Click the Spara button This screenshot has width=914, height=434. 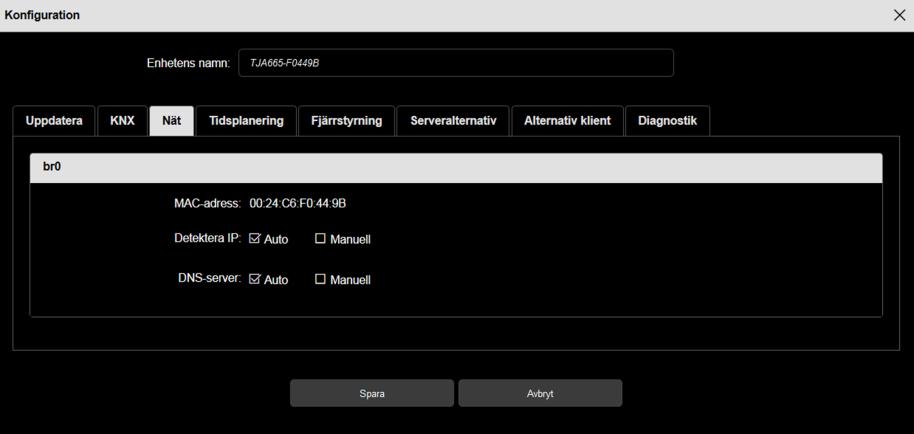[372, 393]
